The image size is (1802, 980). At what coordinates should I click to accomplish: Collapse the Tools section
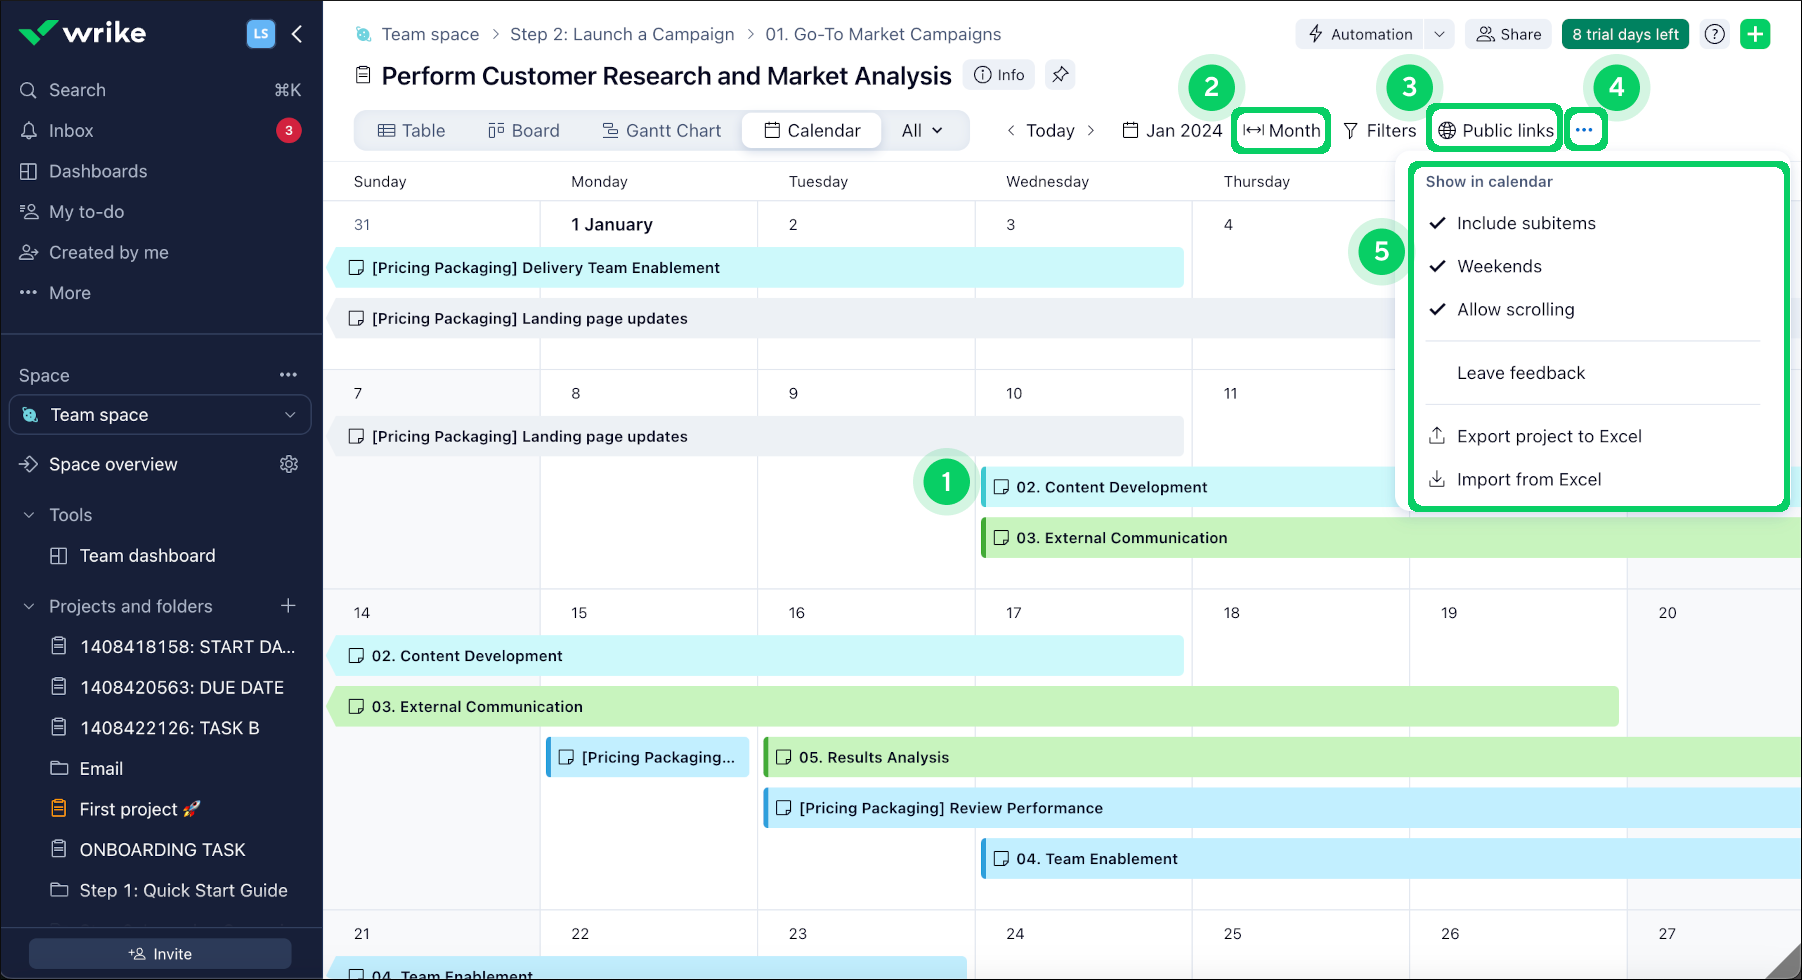[29, 515]
